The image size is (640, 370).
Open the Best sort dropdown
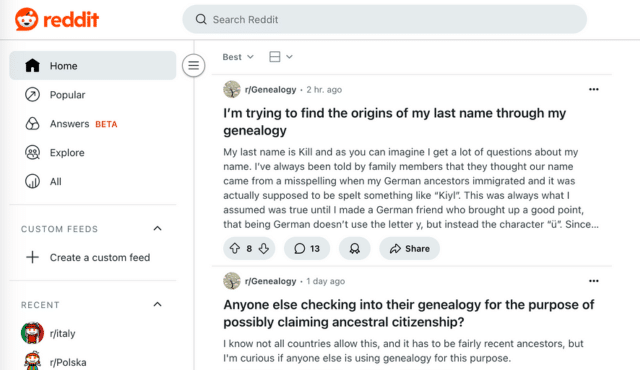coord(238,57)
